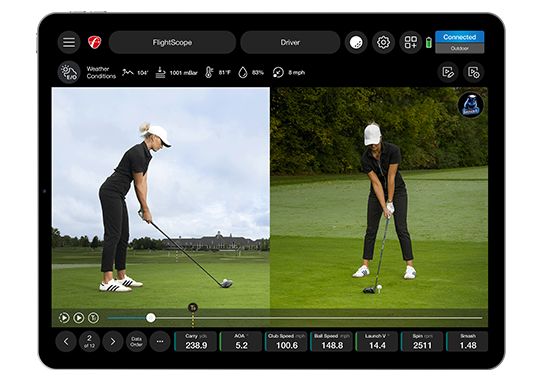540x380 pixels.
Task: Go to the previous shot
Action: point(66,341)
